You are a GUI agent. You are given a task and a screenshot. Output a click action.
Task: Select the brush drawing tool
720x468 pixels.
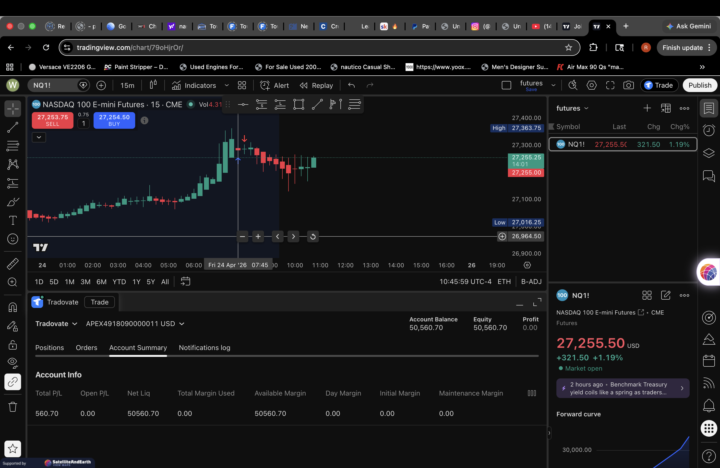13,202
